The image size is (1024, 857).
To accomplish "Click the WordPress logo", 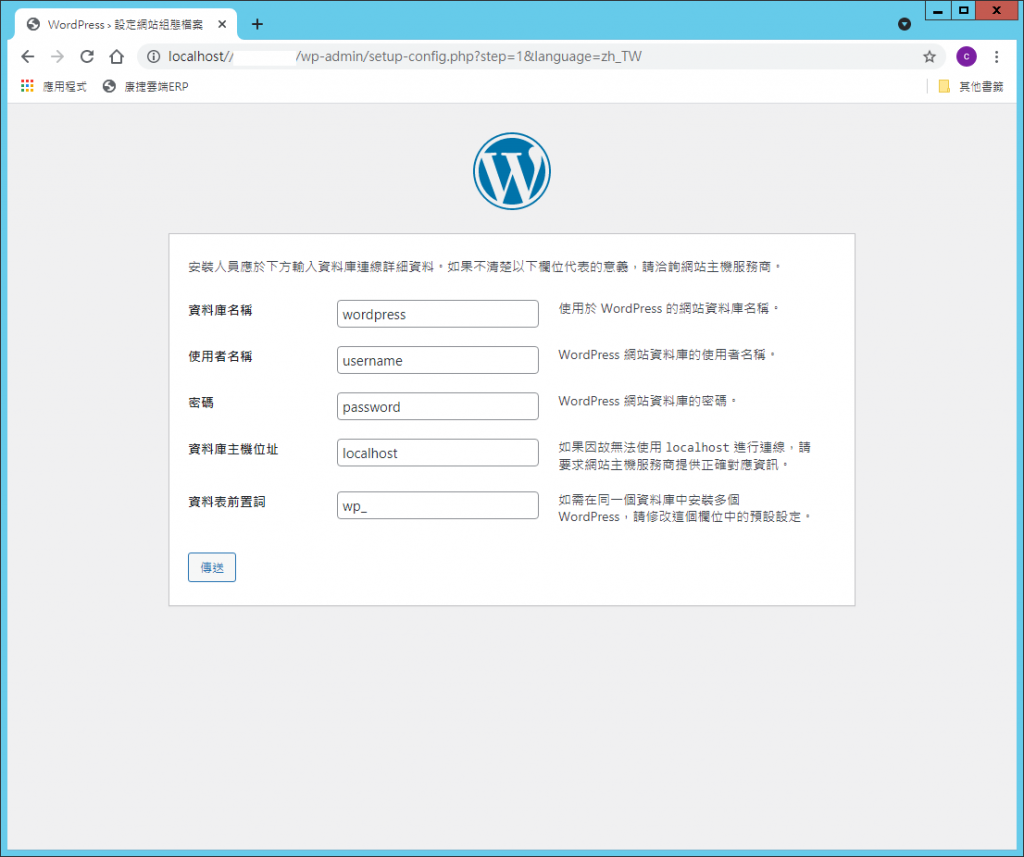I will (511, 171).
